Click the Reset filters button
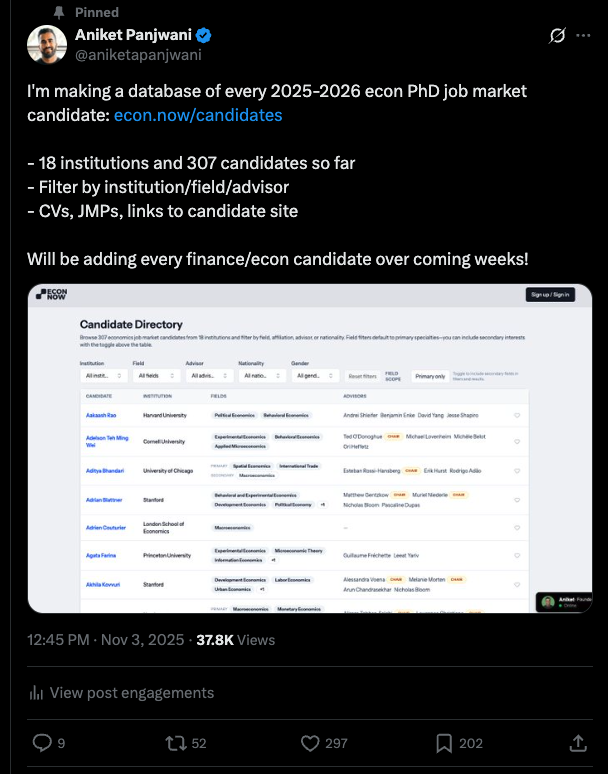608x774 pixels. pos(361,376)
